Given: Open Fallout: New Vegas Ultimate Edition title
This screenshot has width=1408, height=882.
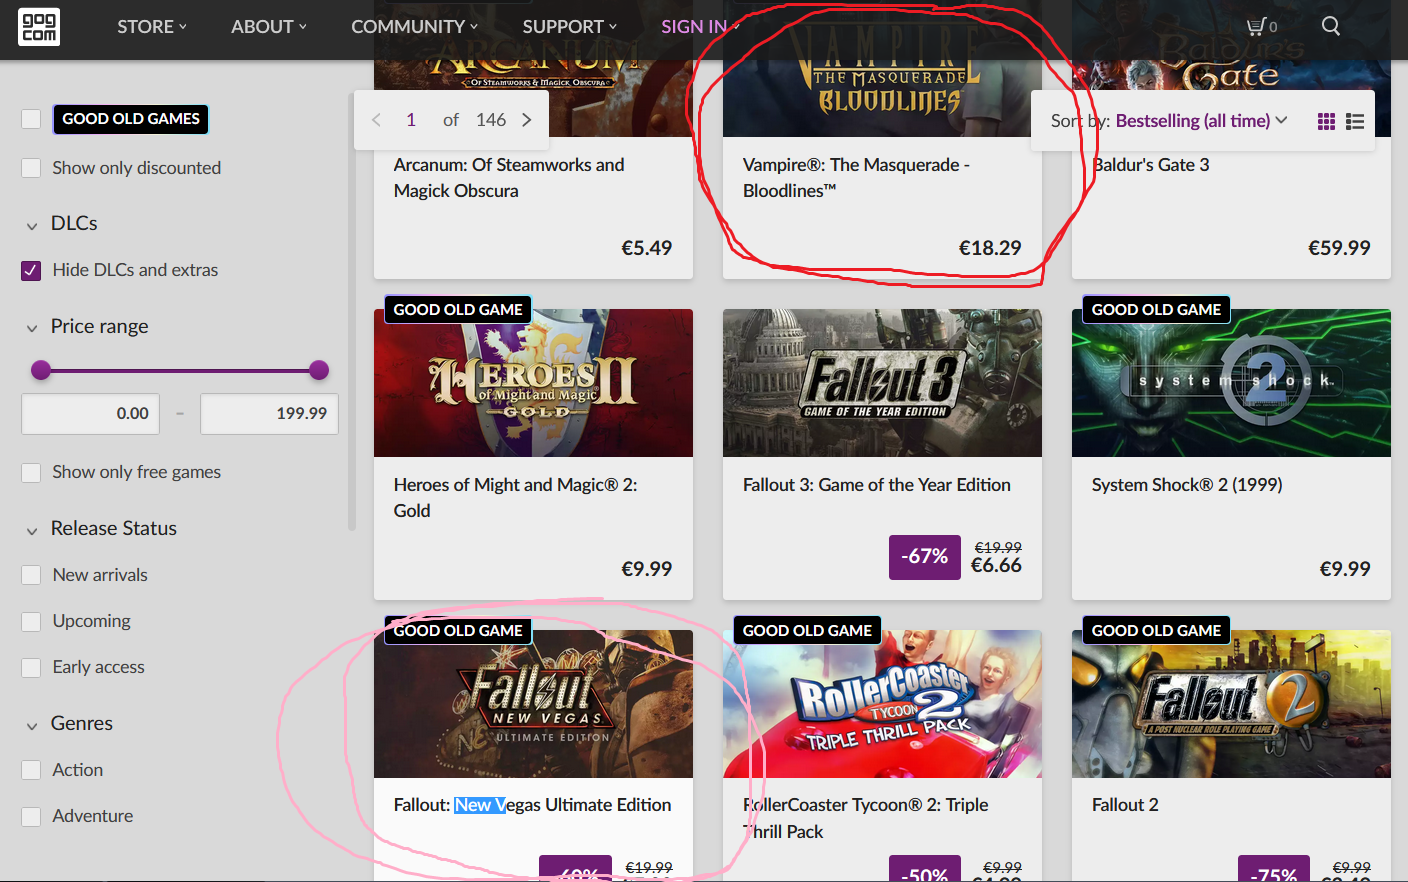Looking at the screenshot, I should tap(532, 805).
